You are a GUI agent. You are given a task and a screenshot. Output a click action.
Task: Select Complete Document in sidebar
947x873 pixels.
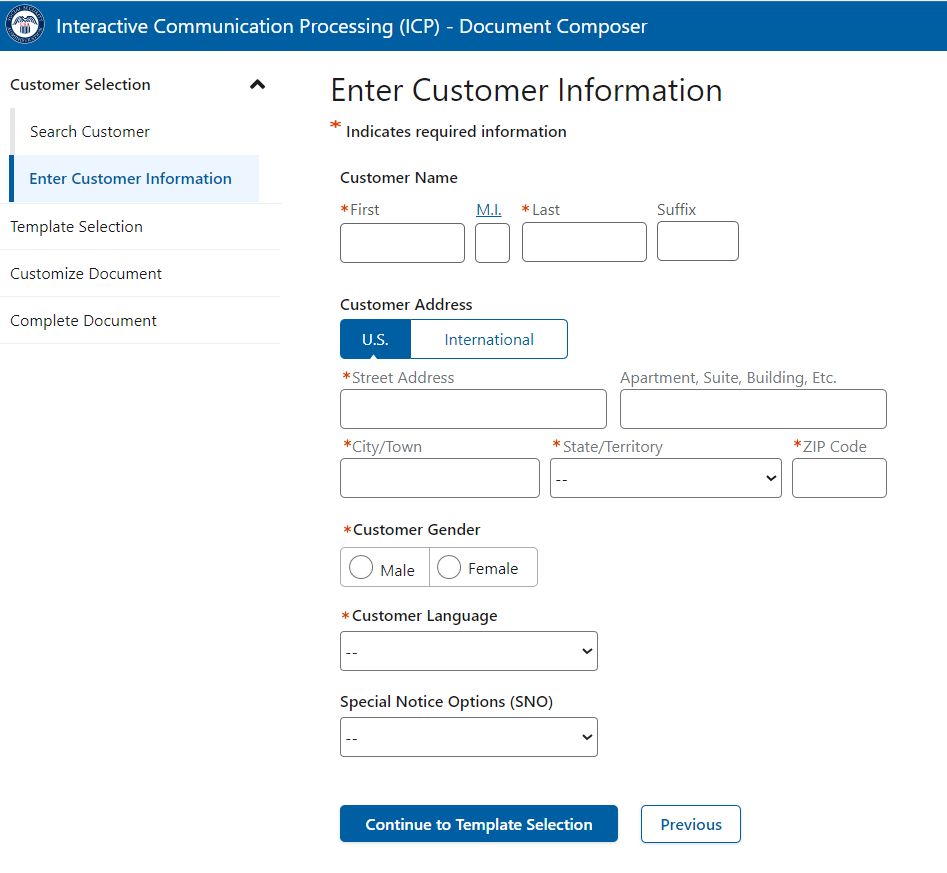coord(83,321)
